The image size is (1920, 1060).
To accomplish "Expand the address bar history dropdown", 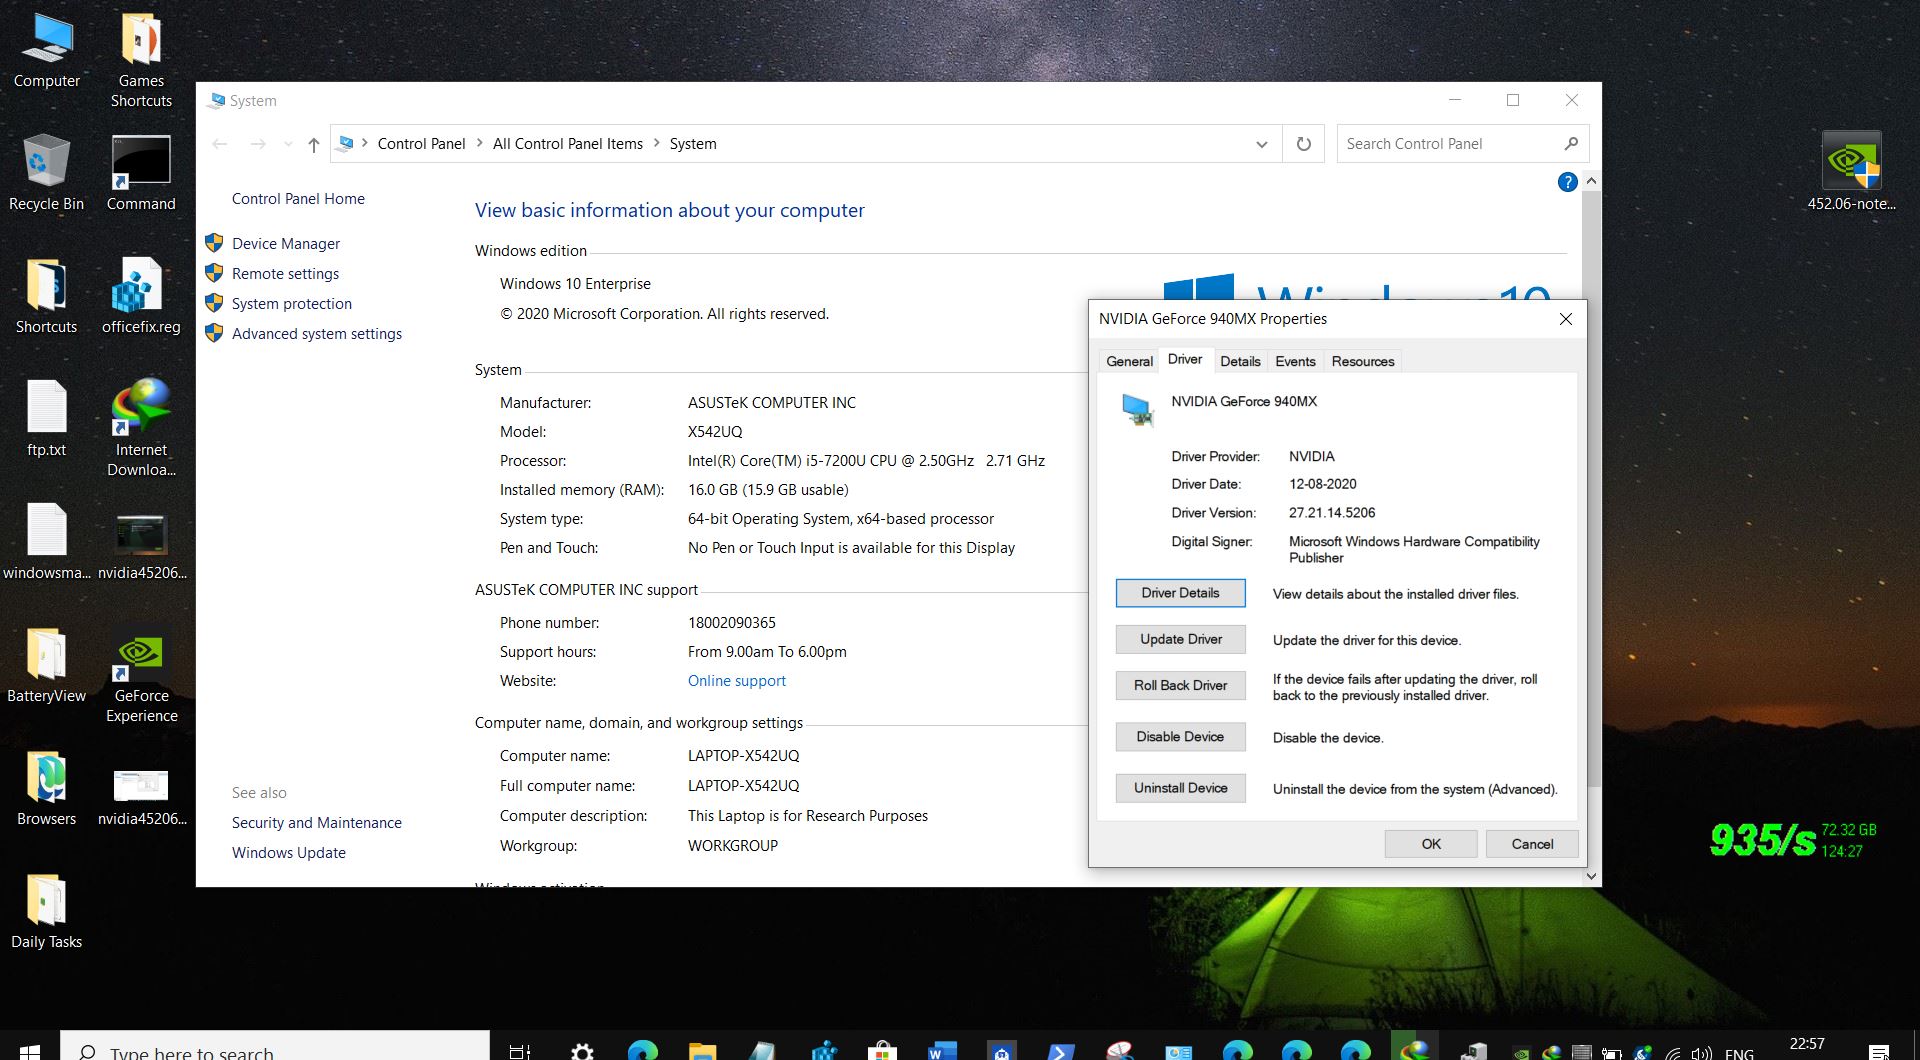I will [x=1262, y=144].
